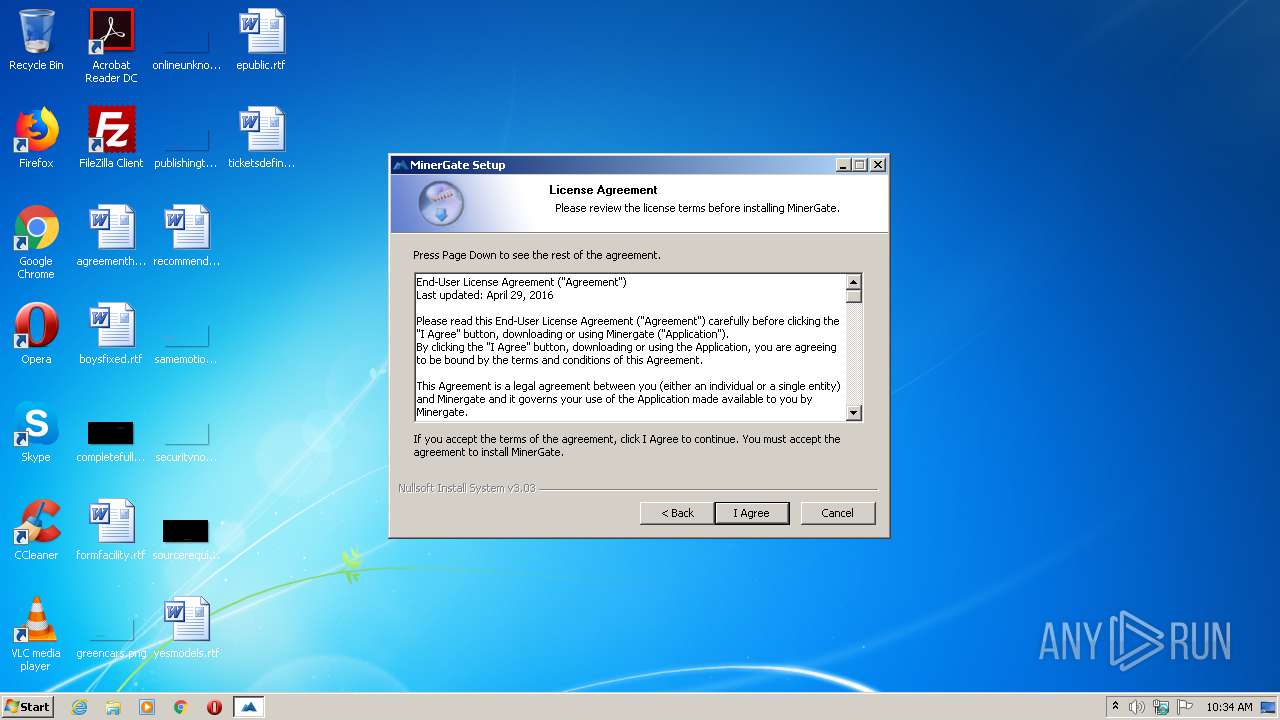Open the Windows Start menu
The image size is (1280, 720).
tap(27, 707)
